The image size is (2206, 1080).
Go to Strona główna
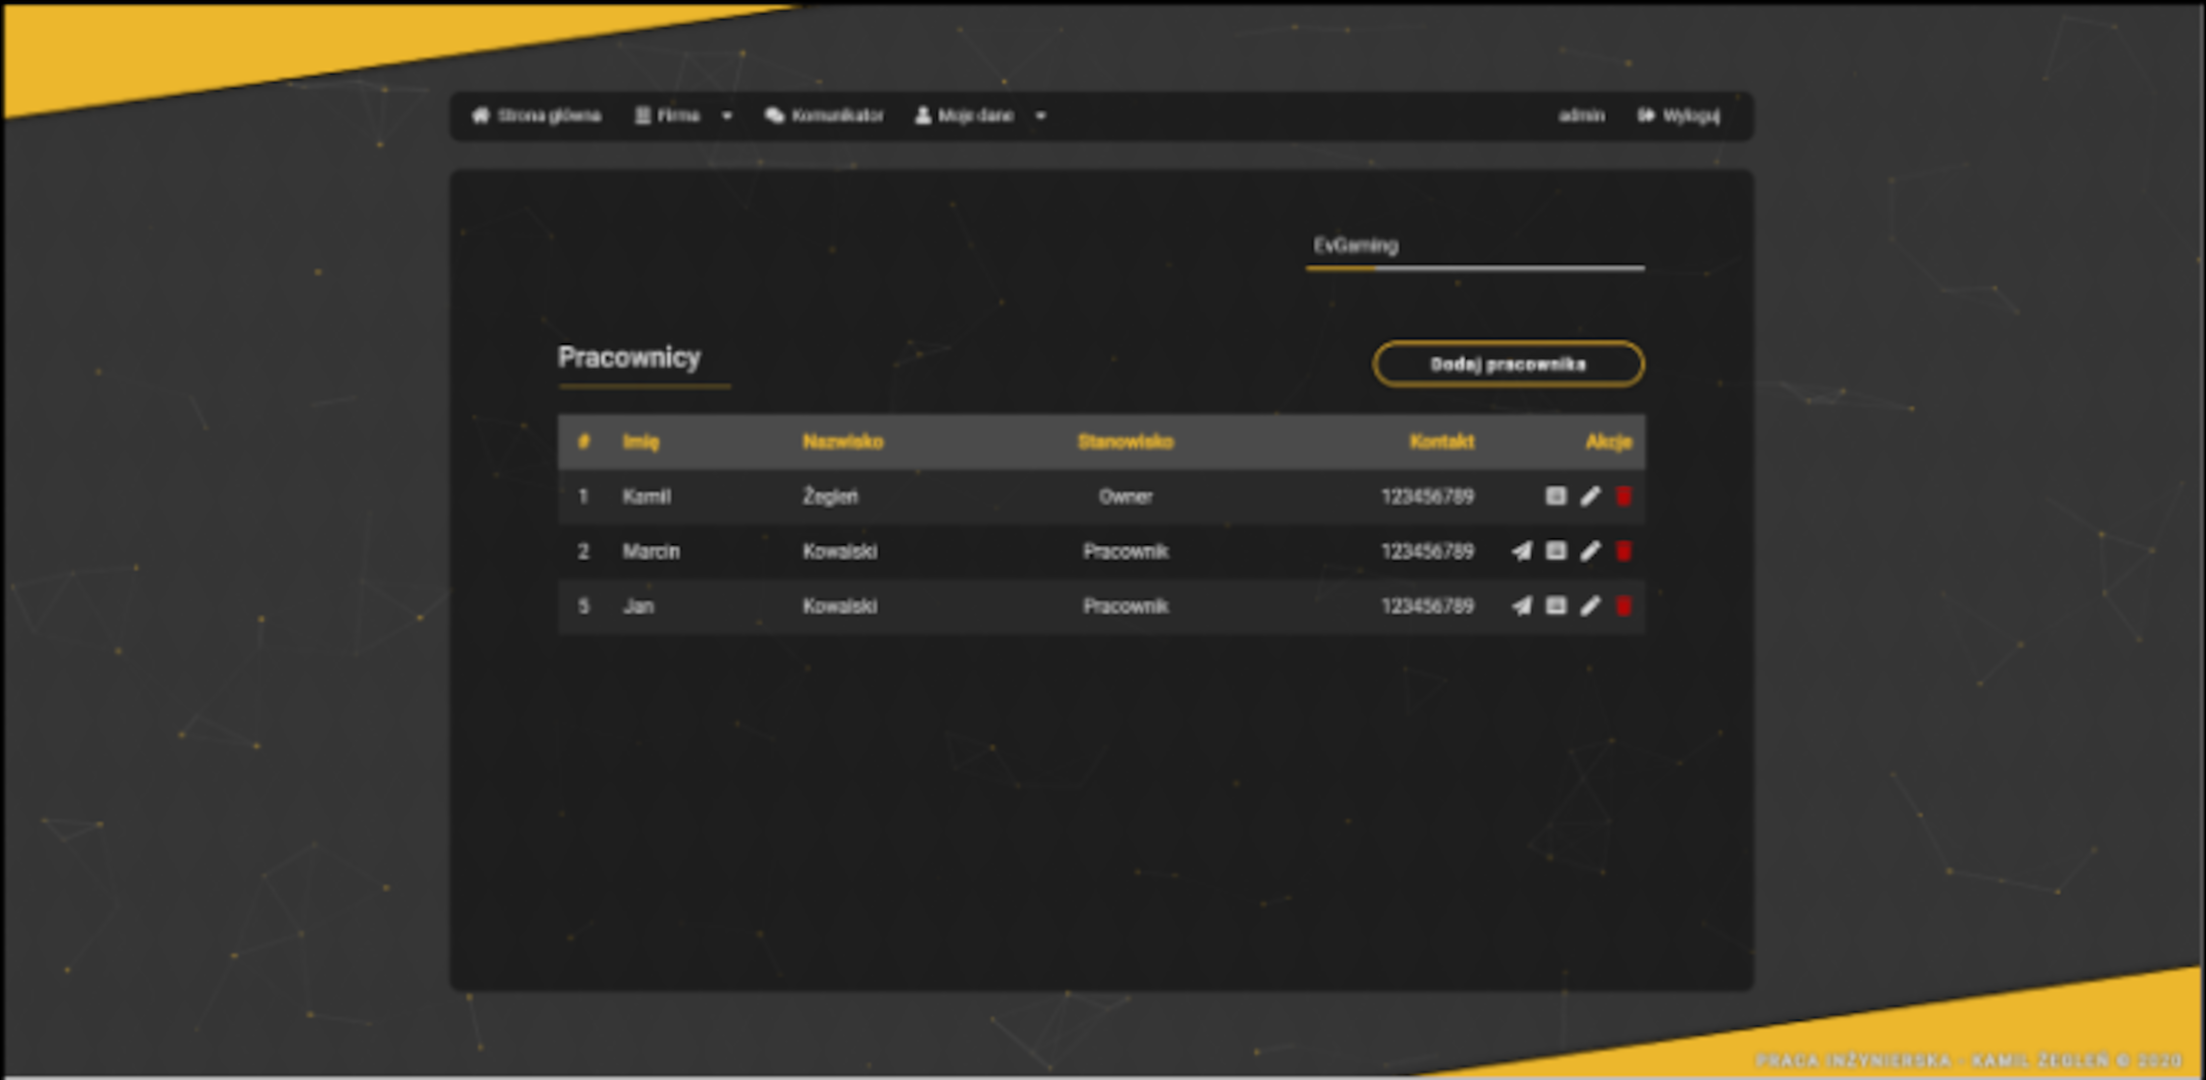[x=536, y=116]
